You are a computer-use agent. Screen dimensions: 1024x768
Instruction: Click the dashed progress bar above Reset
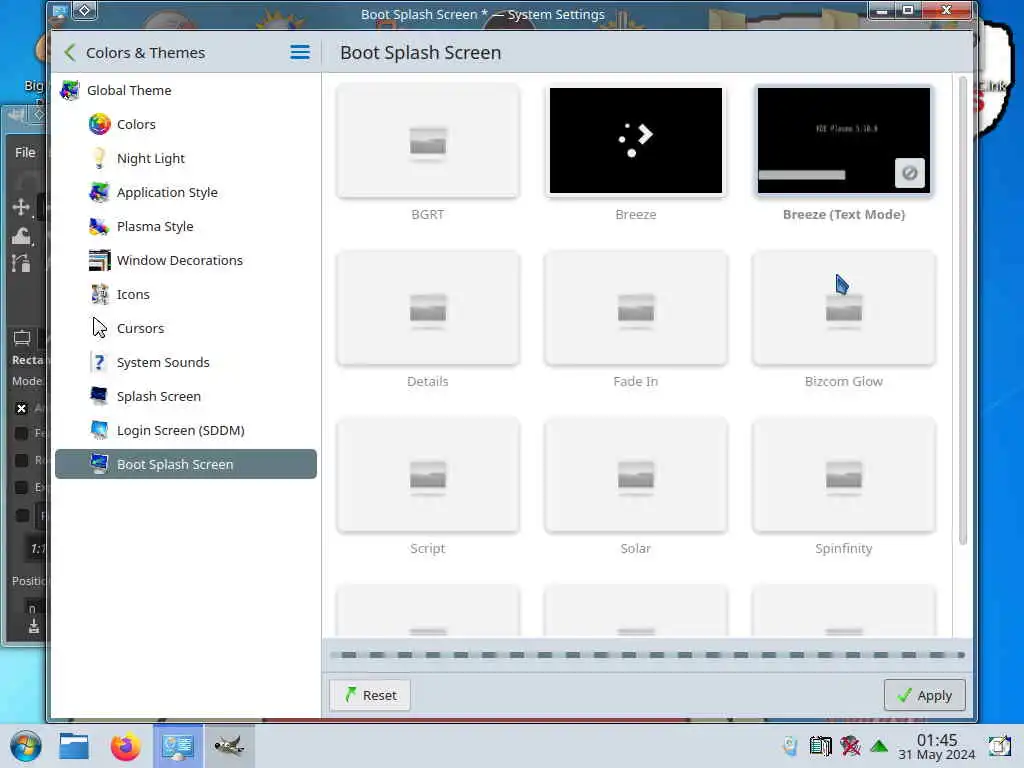647,654
